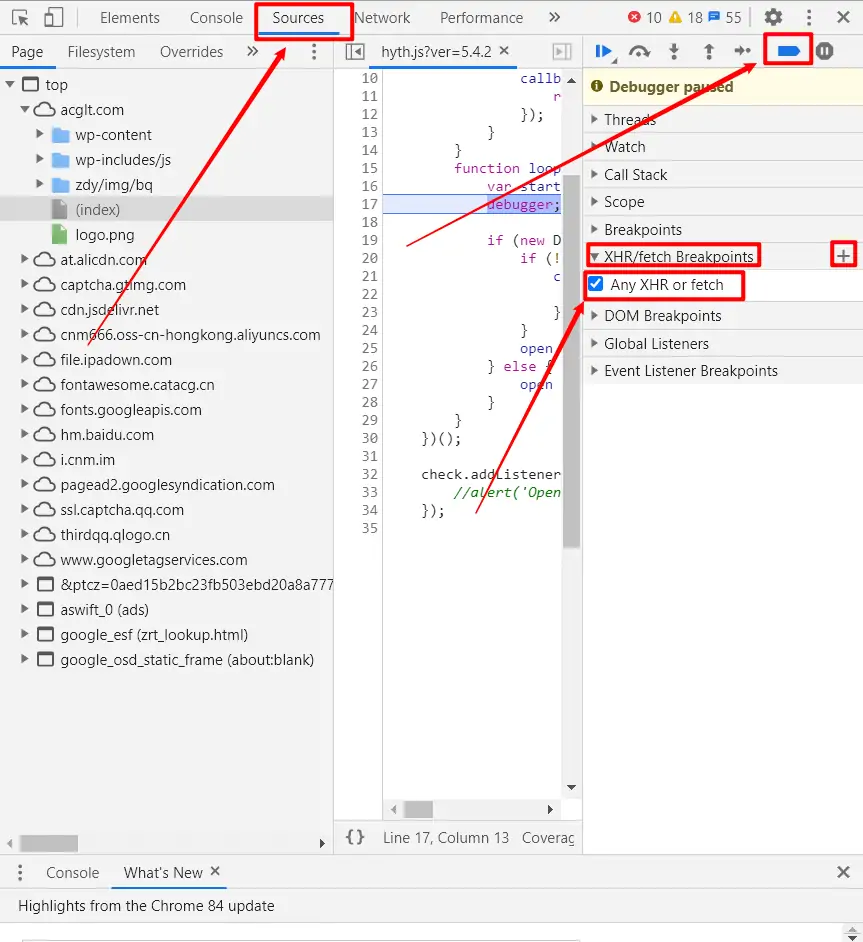
Task: Resume script execution with the blue play icon
Action: pos(606,49)
